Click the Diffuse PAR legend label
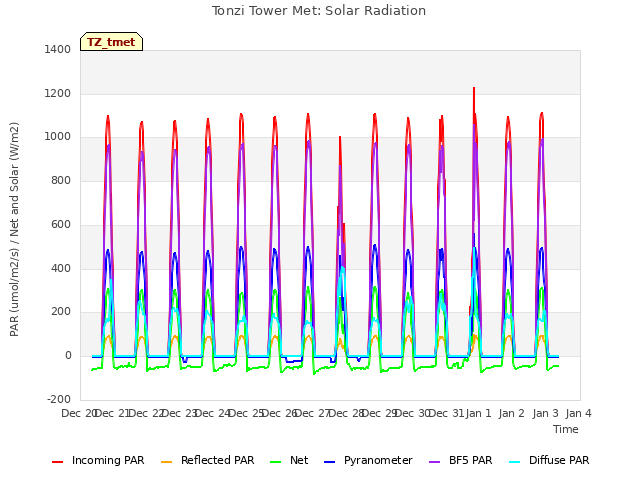The image size is (640, 480). [559, 460]
